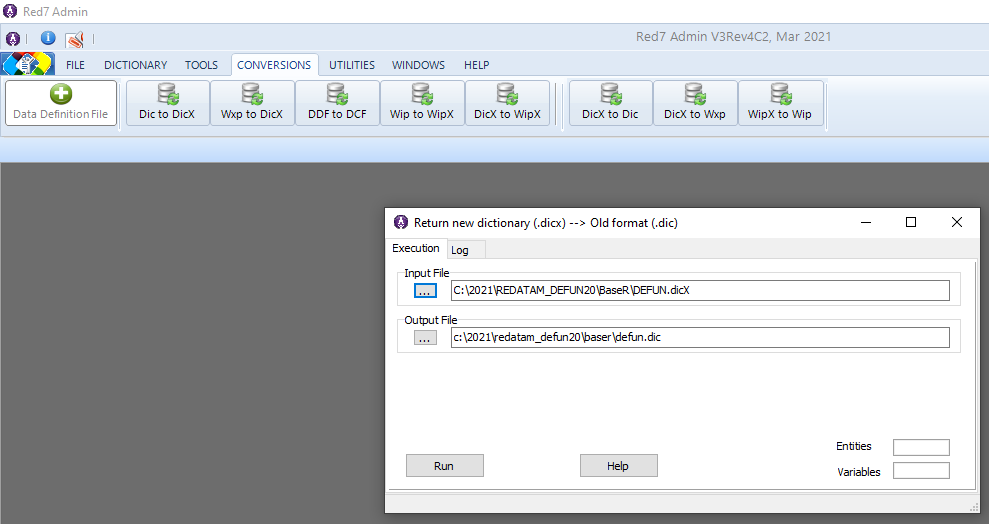
Task: Click the purple Red7 icon in quick toolbar
Action: (13, 39)
